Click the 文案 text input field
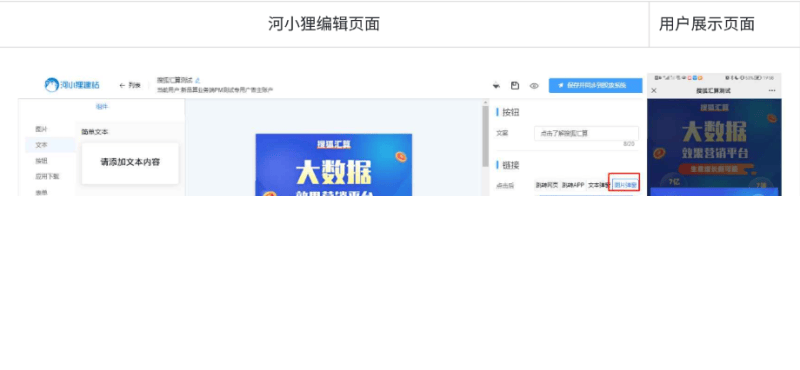The width and height of the screenshot is (800, 370). 586,133
